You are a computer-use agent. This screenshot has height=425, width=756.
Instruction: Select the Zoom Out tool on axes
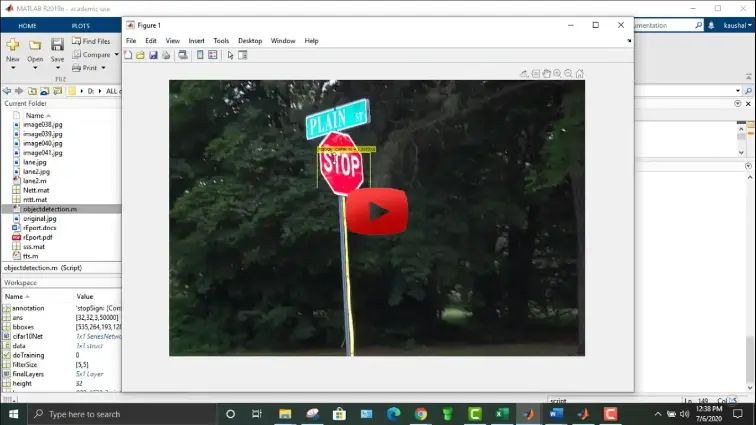click(568, 74)
